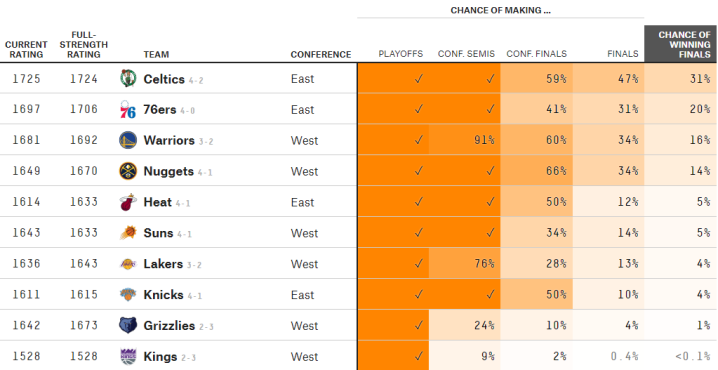Screen dimensions: 718x370
Task: Click the Grizzlies bear logo
Action: tap(128, 326)
